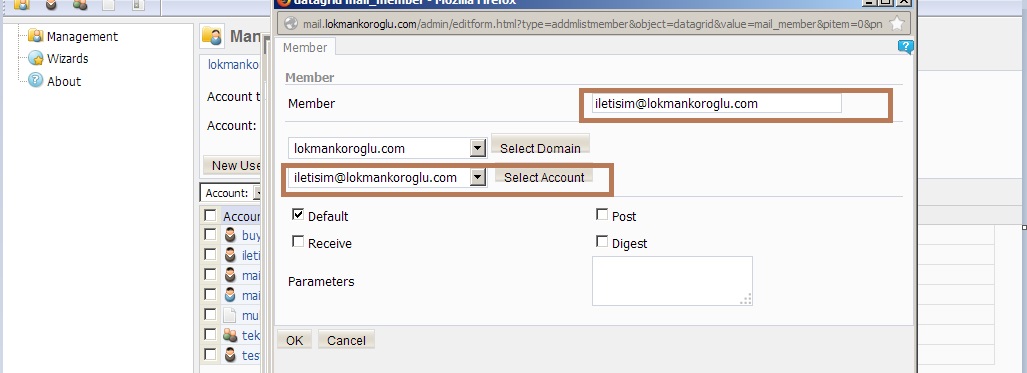Click the Wizards star globe icon
Screen dimensions: 1027x373
(35, 58)
